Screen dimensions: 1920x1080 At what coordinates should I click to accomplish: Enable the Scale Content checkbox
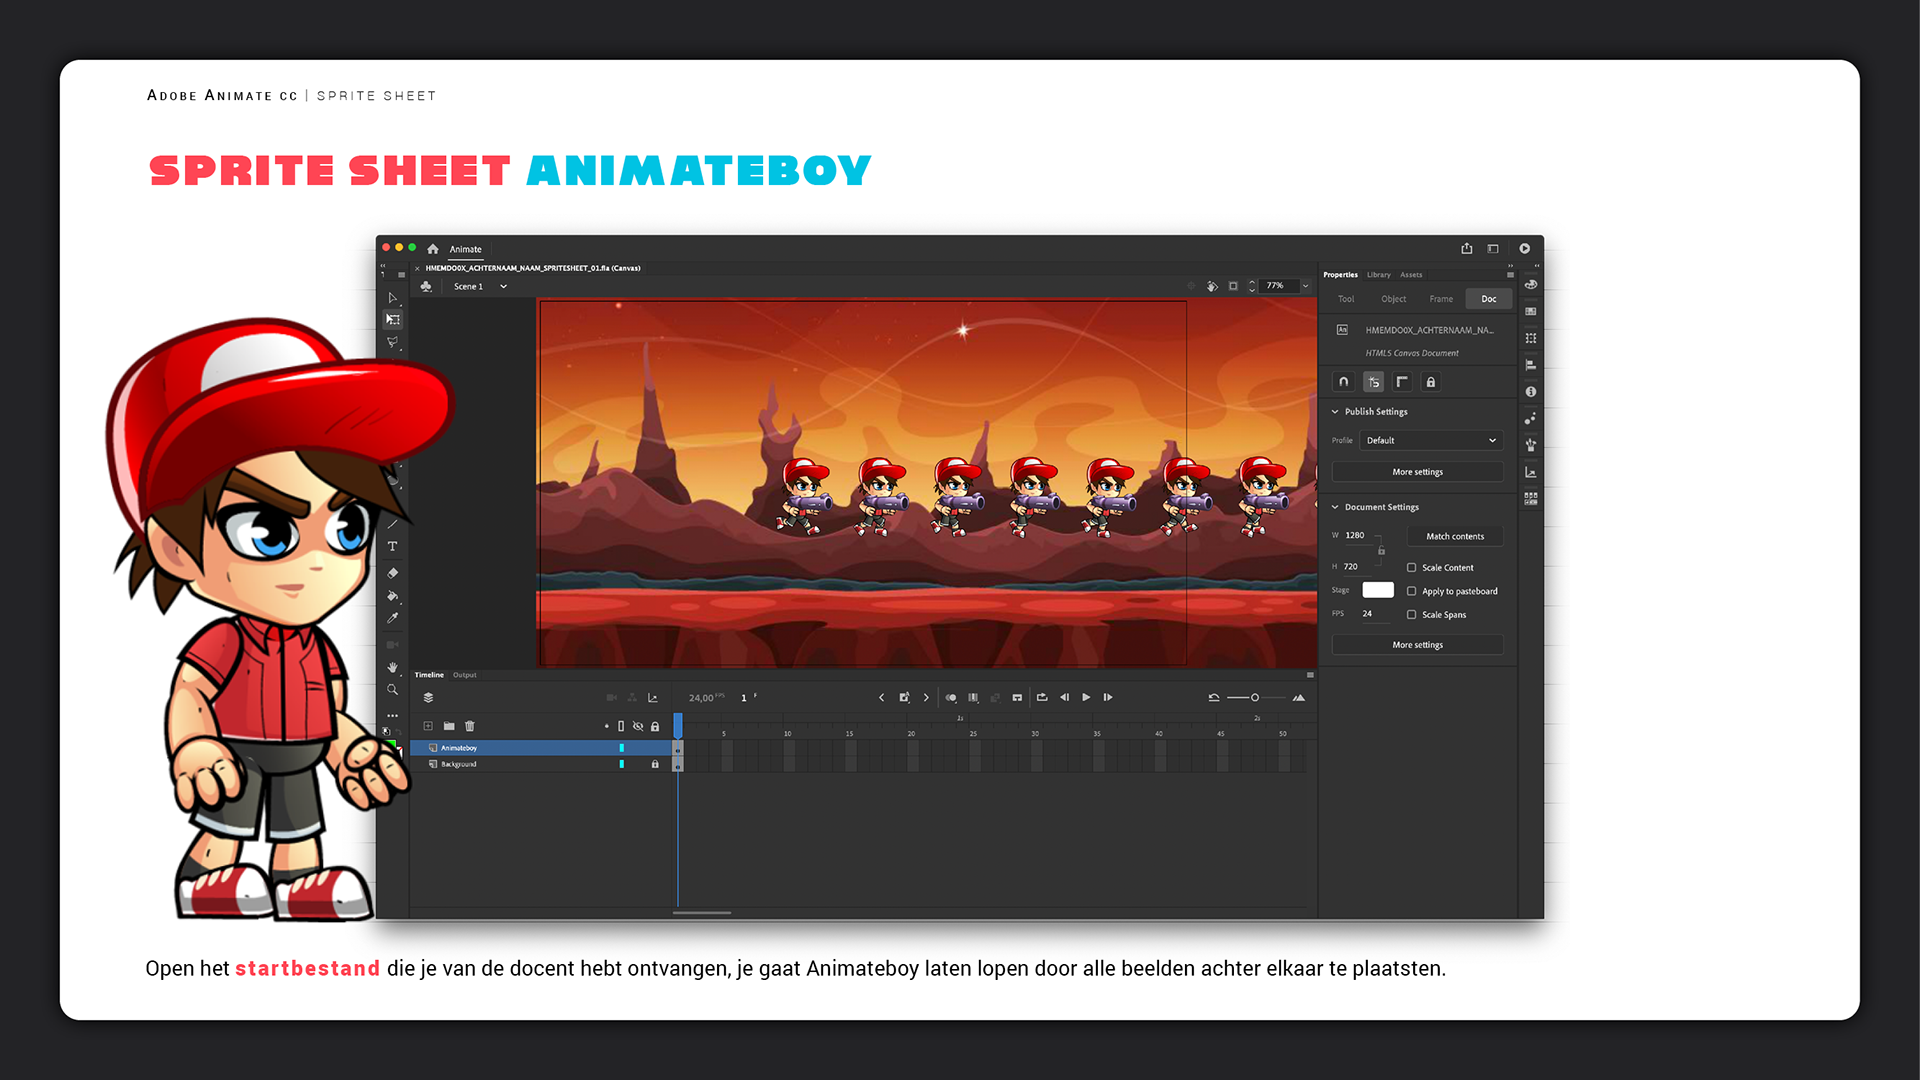click(x=1412, y=568)
